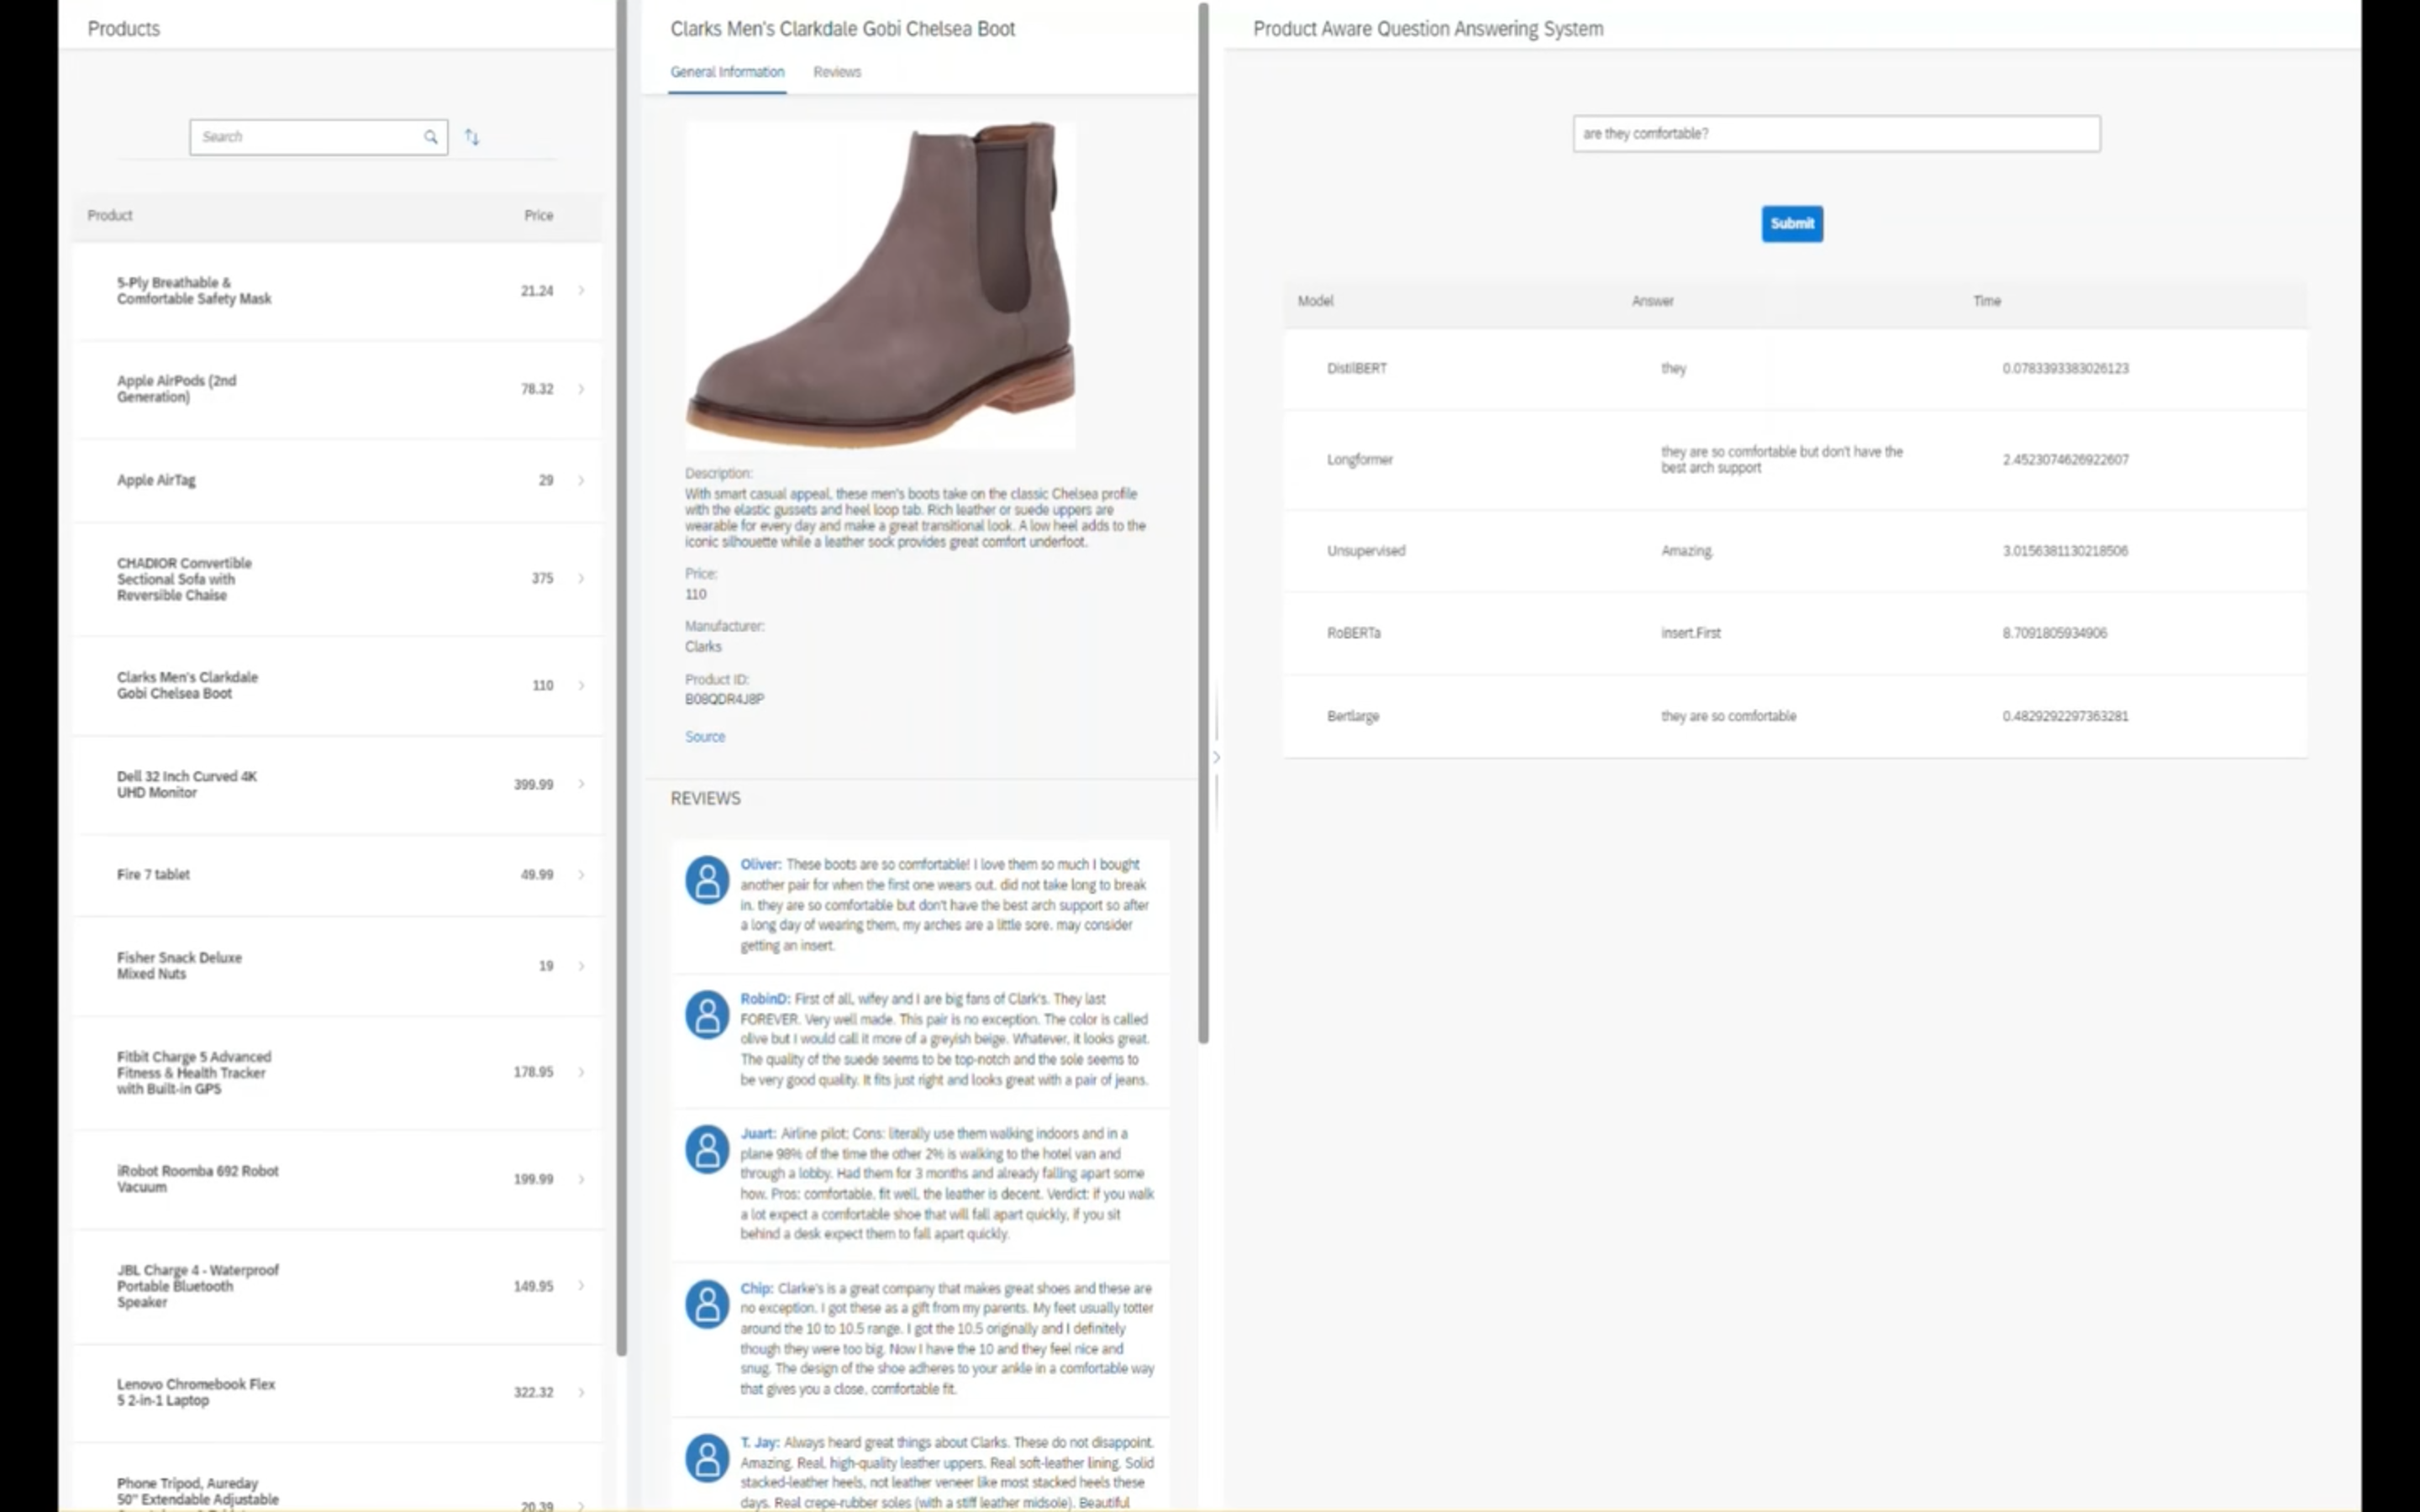The image size is (2420, 1512).
Task: Click the search magnifier icon
Action: pos(431,137)
